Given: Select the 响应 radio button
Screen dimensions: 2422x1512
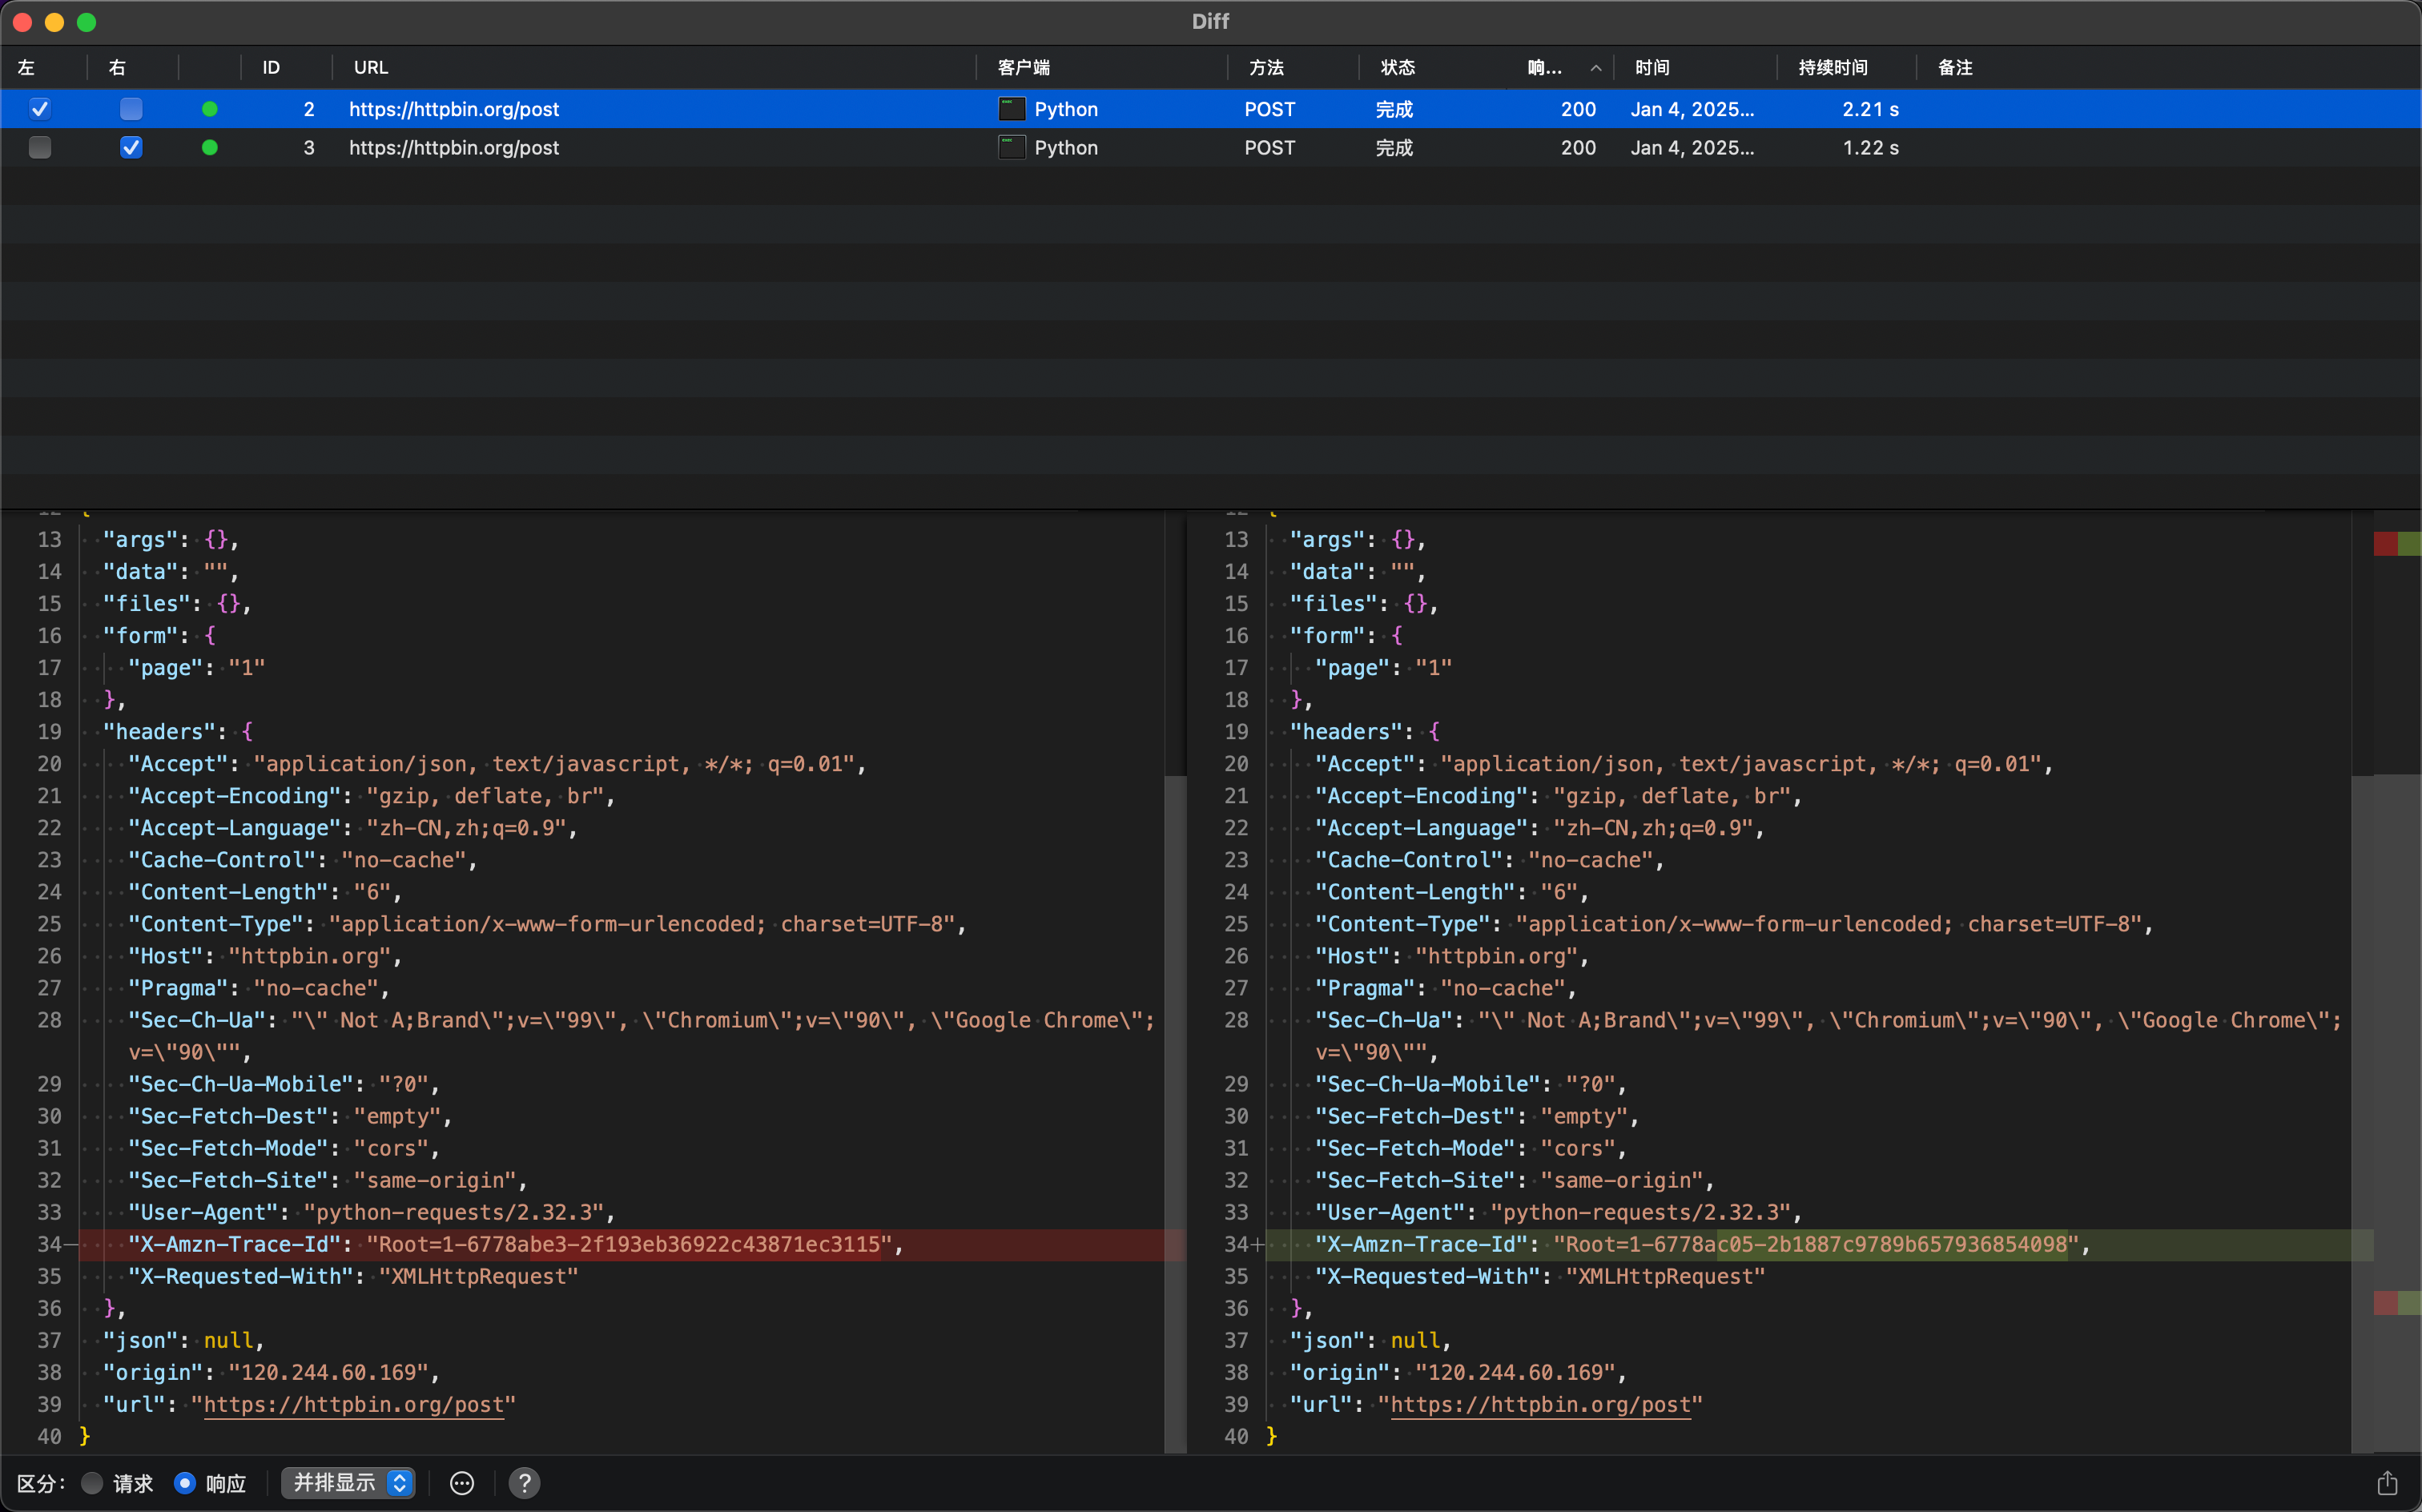Looking at the screenshot, I should 185,1483.
